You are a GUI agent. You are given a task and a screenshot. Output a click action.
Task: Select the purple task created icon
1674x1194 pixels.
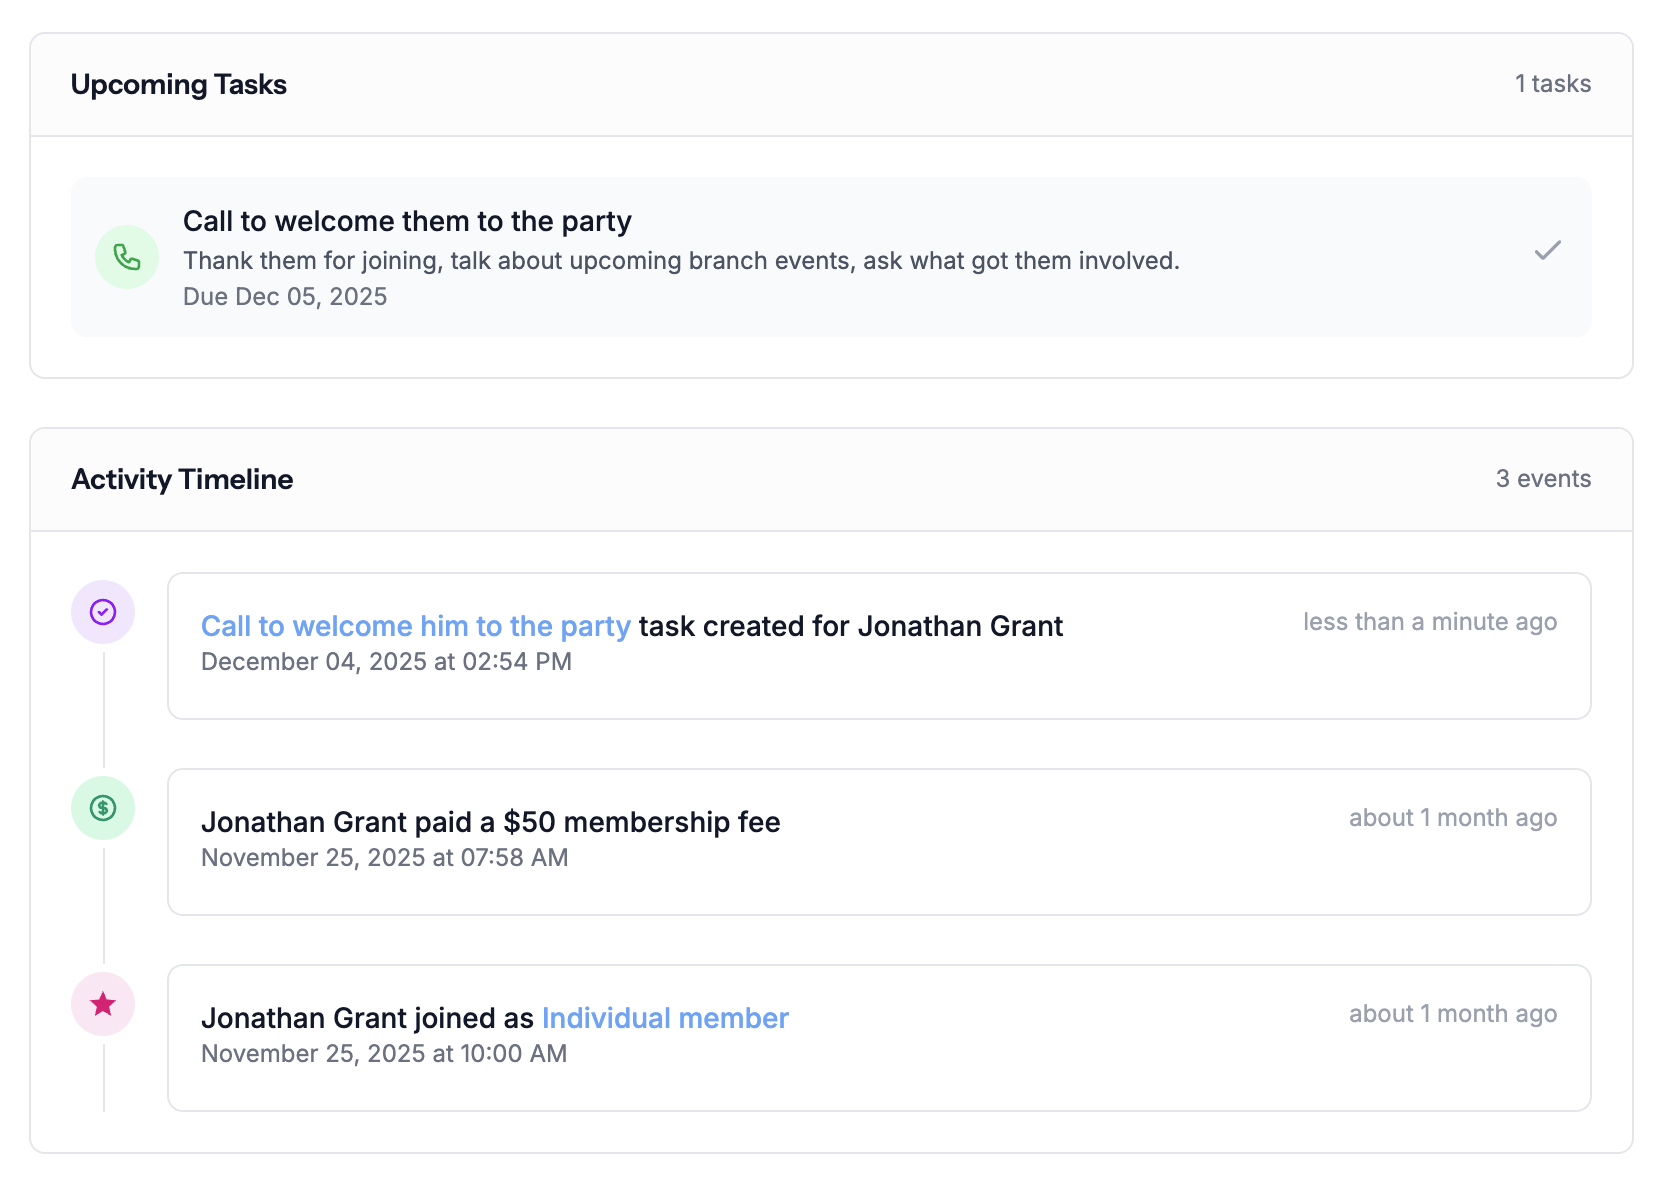pyautogui.click(x=102, y=612)
